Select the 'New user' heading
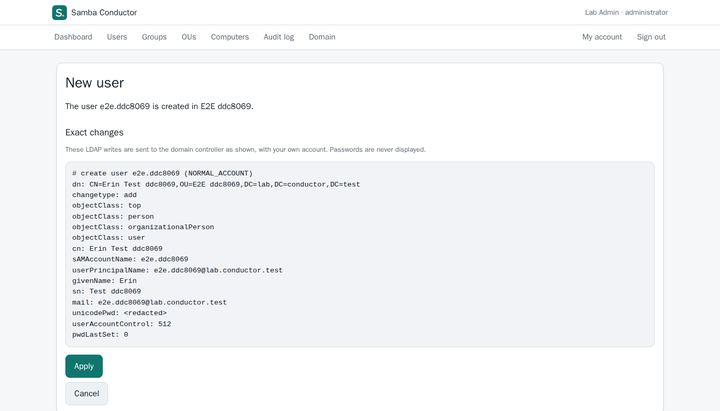 [x=95, y=83]
